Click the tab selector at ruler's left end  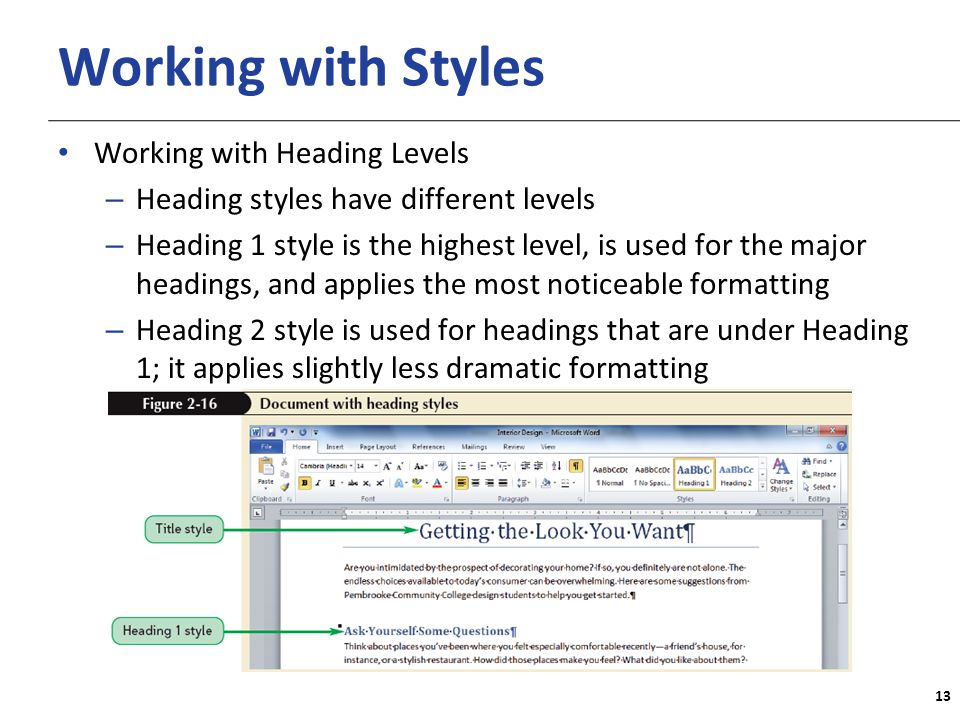click(258, 512)
